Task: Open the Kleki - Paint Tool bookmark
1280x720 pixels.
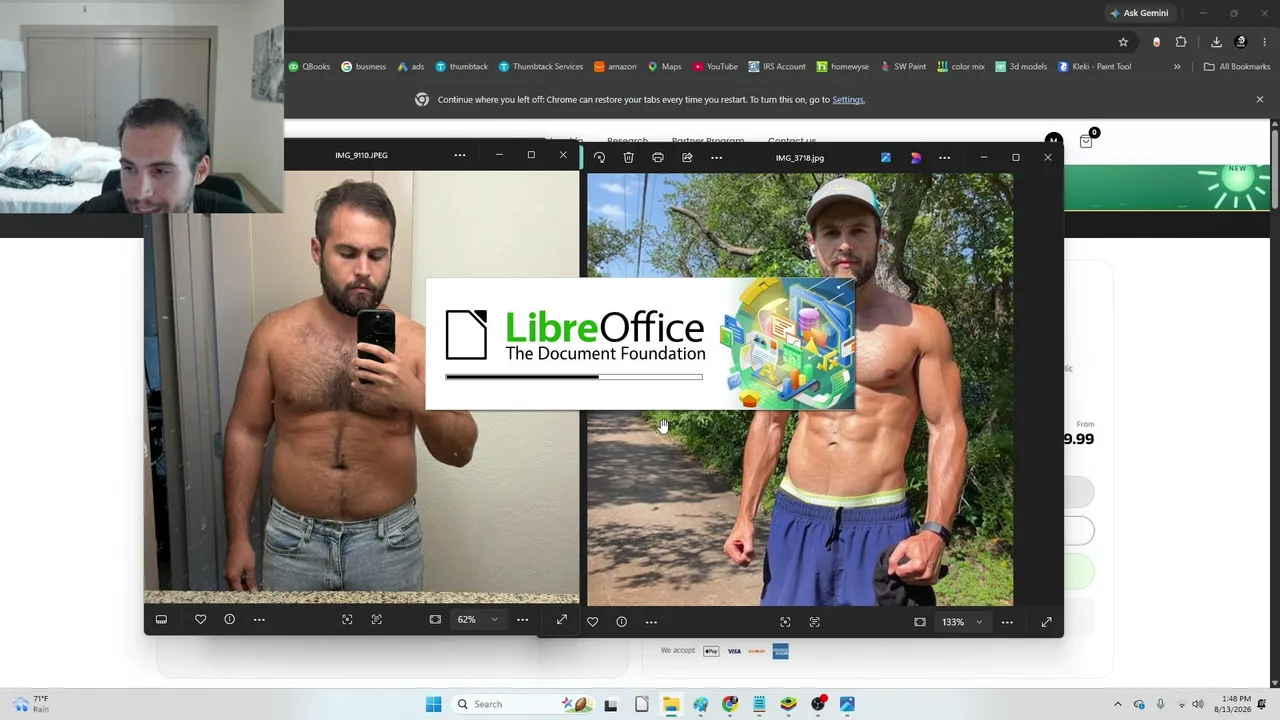Action: tap(1094, 67)
